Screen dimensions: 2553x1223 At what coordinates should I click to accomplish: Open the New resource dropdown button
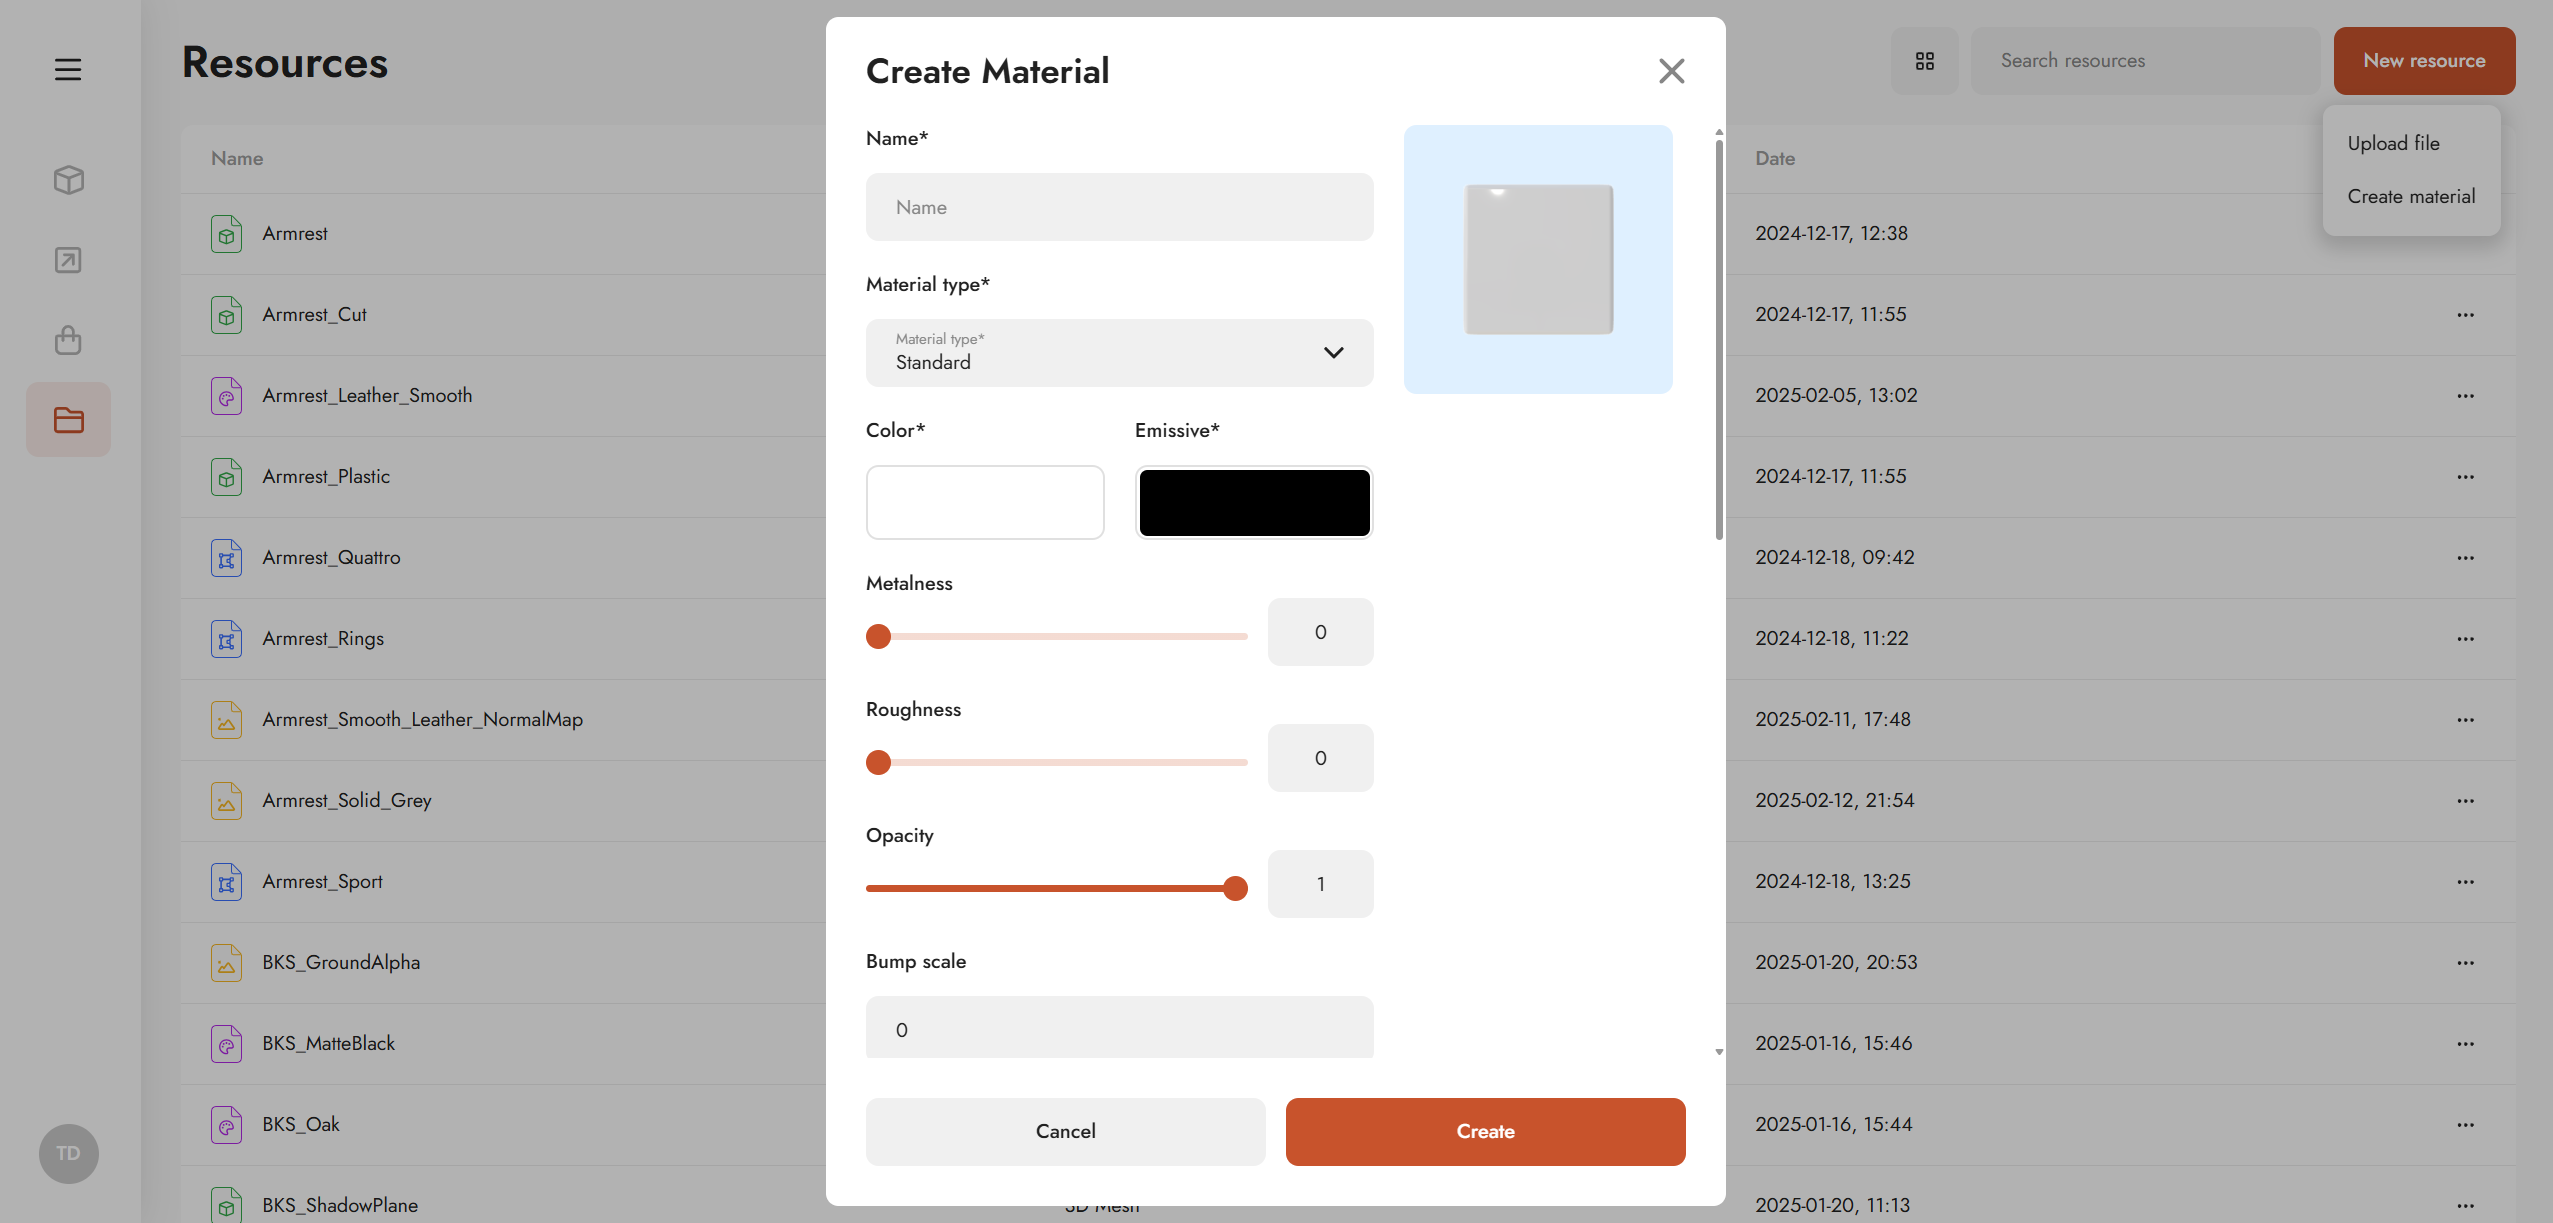[x=2423, y=61]
